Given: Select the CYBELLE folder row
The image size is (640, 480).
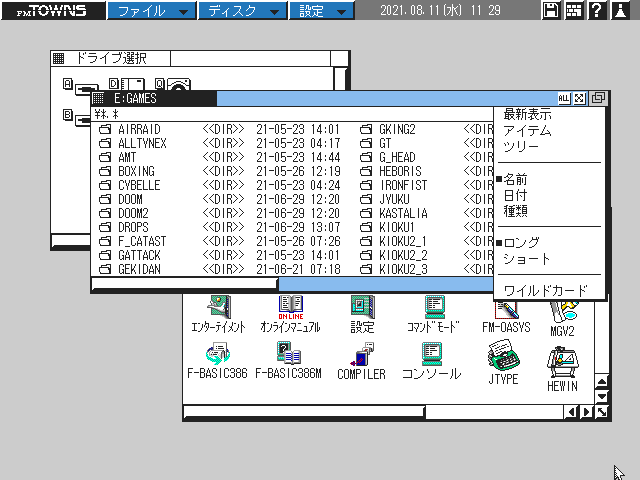Looking at the screenshot, I should (220, 185).
